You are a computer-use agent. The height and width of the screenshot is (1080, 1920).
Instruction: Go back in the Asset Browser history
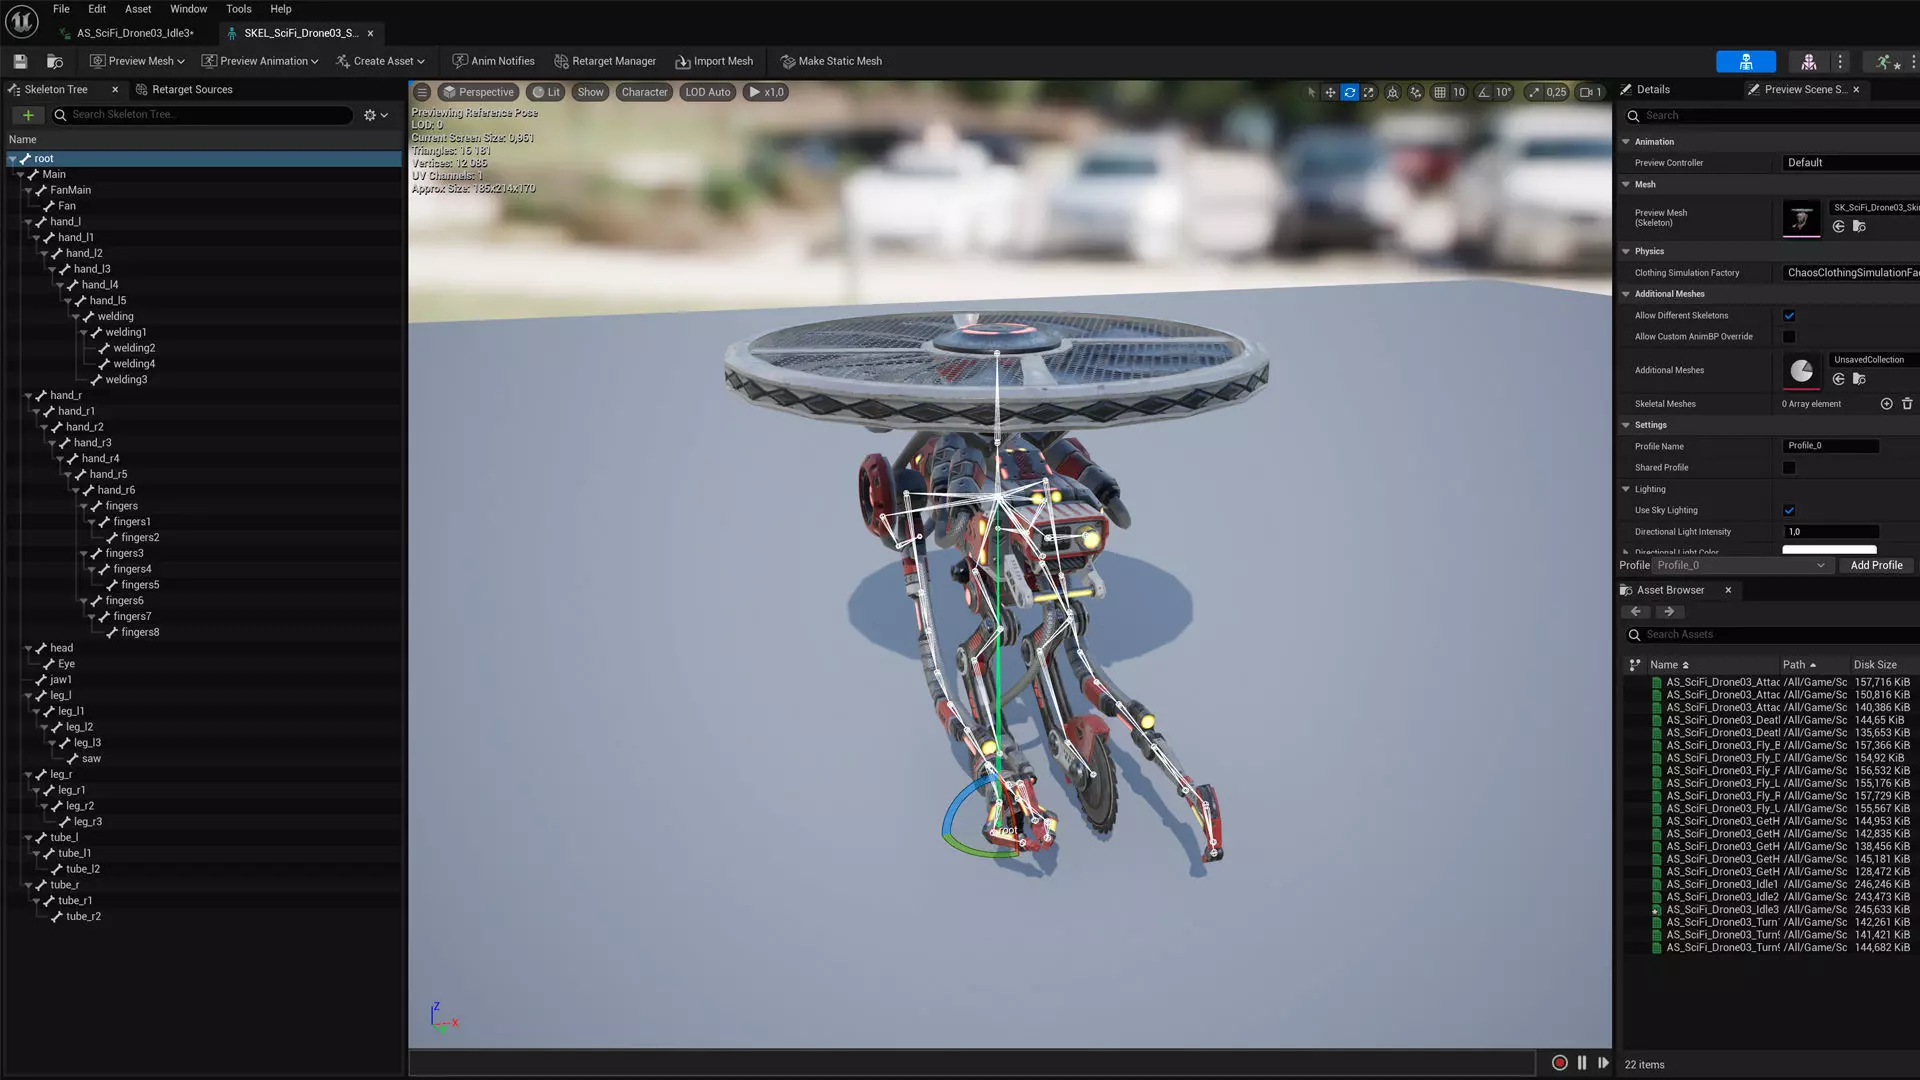click(x=1636, y=612)
